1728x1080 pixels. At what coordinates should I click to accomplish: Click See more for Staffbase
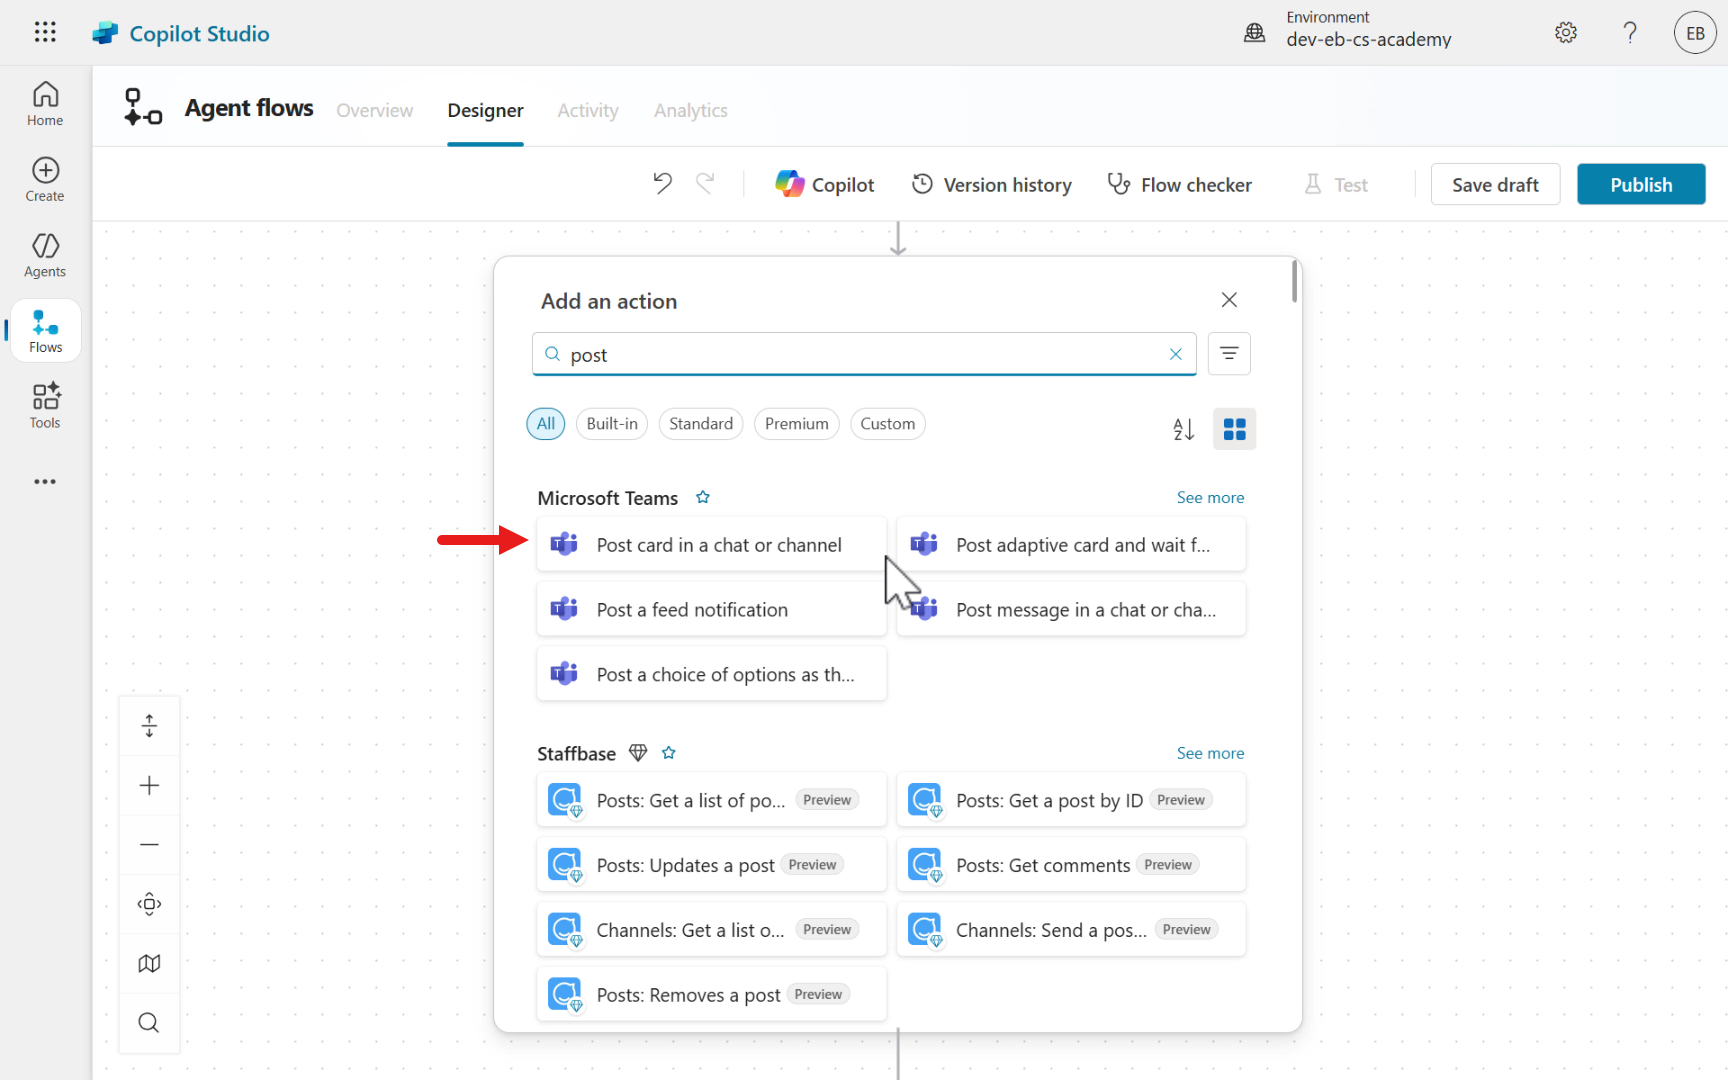[x=1210, y=754]
